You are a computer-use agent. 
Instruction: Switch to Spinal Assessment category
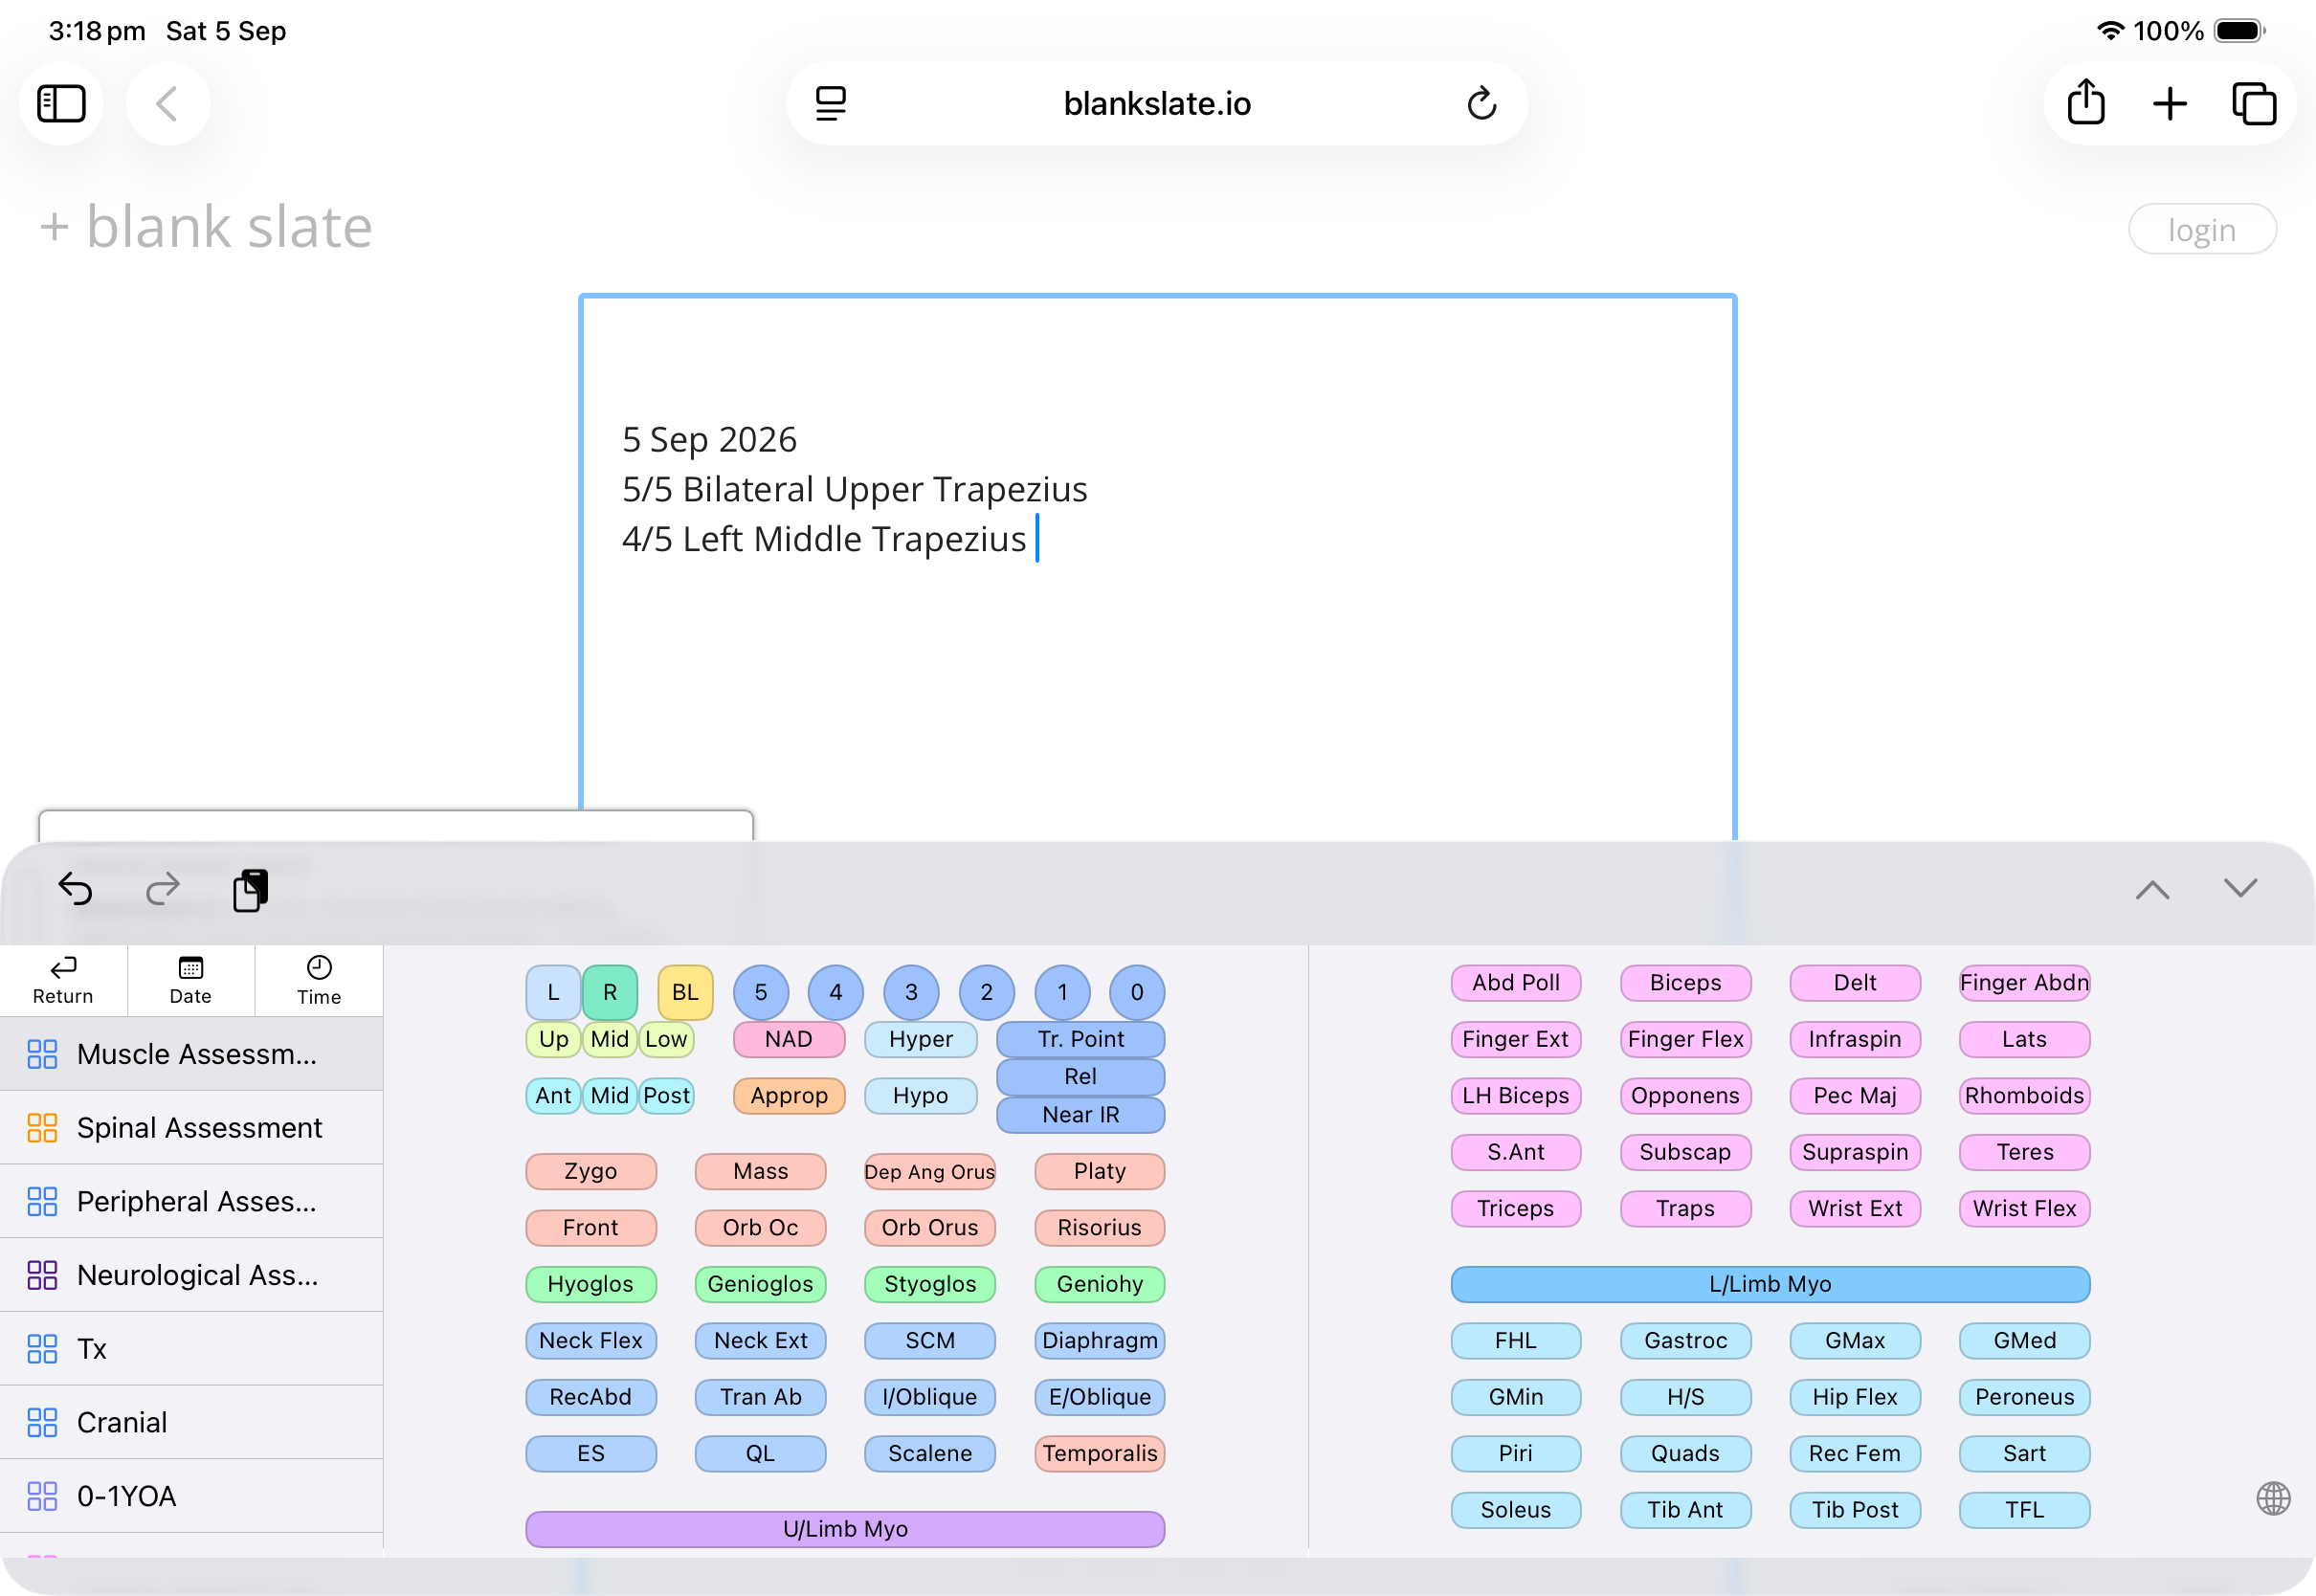click(x=191, y=1128)
